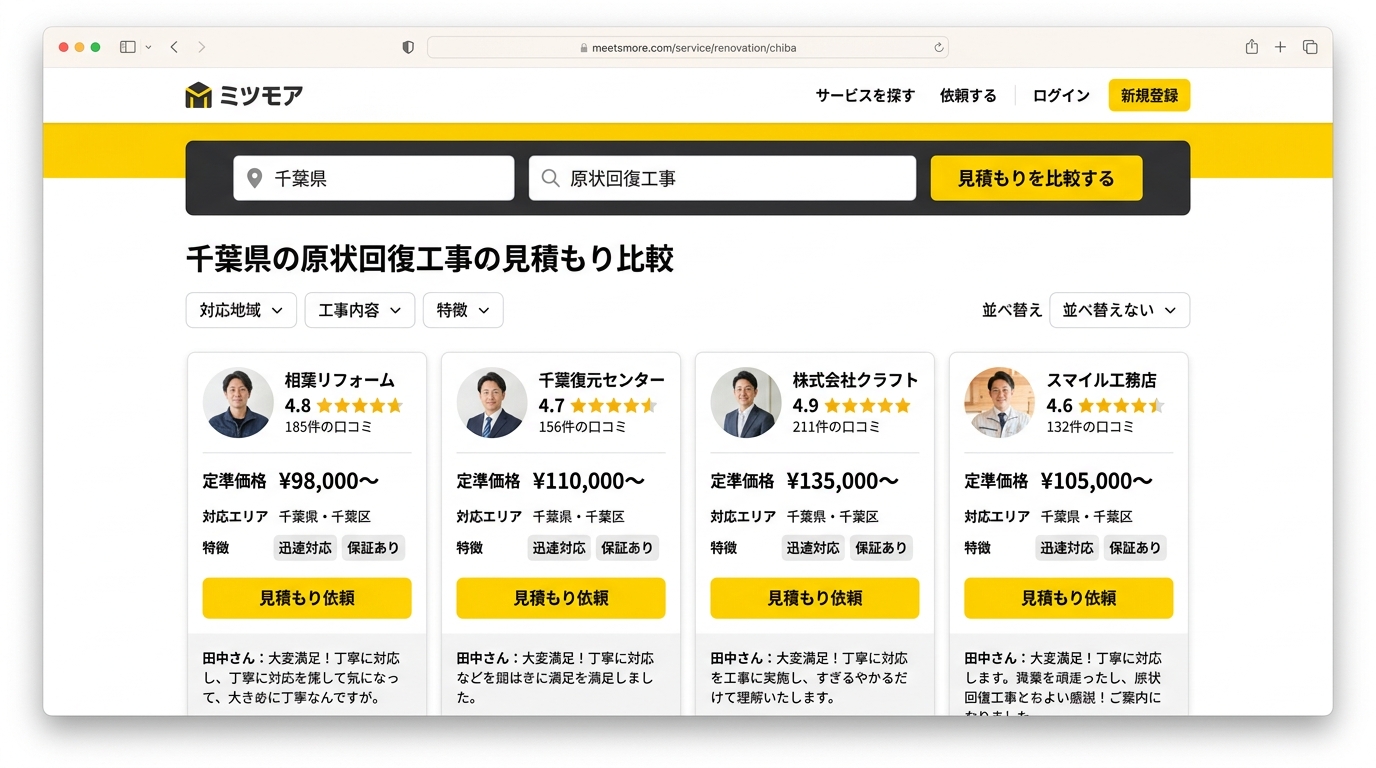Click 見積もり依頼 on the スマイル工務店 card
The width and height of the screenshot is (1376, 768).
(1069, 598)
